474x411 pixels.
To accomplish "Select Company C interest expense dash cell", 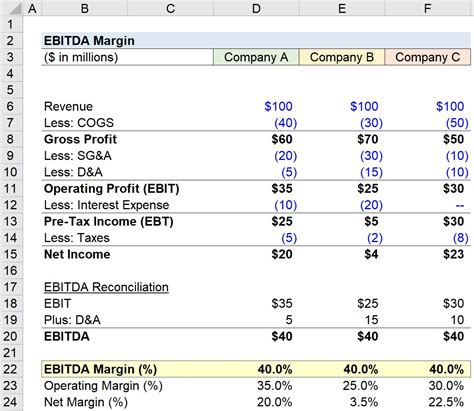I will pyautogui.click(x=428, y=205).
